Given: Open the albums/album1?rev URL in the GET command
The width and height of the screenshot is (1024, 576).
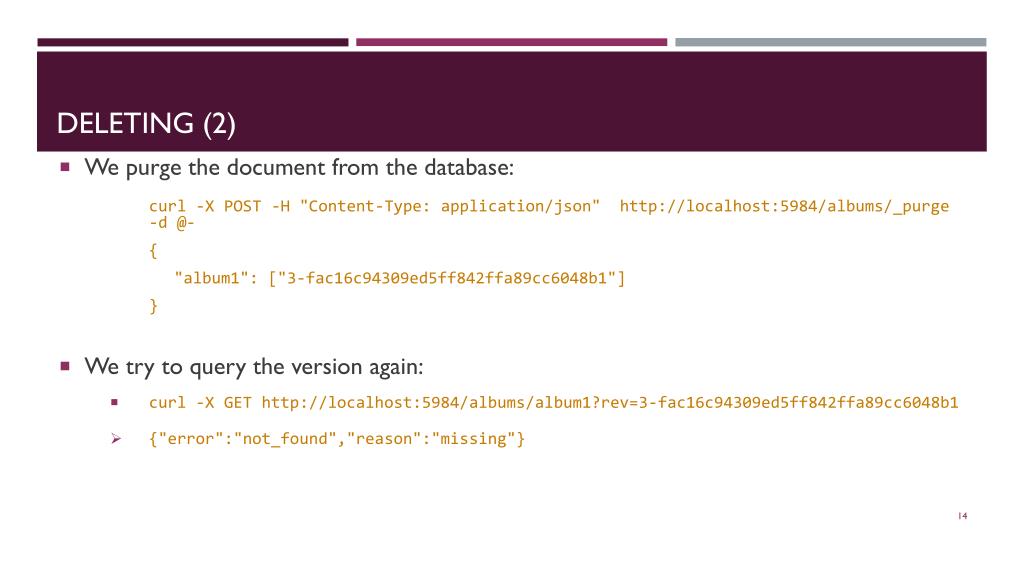Looking at the screenshot, I should [x=609, y=403].
